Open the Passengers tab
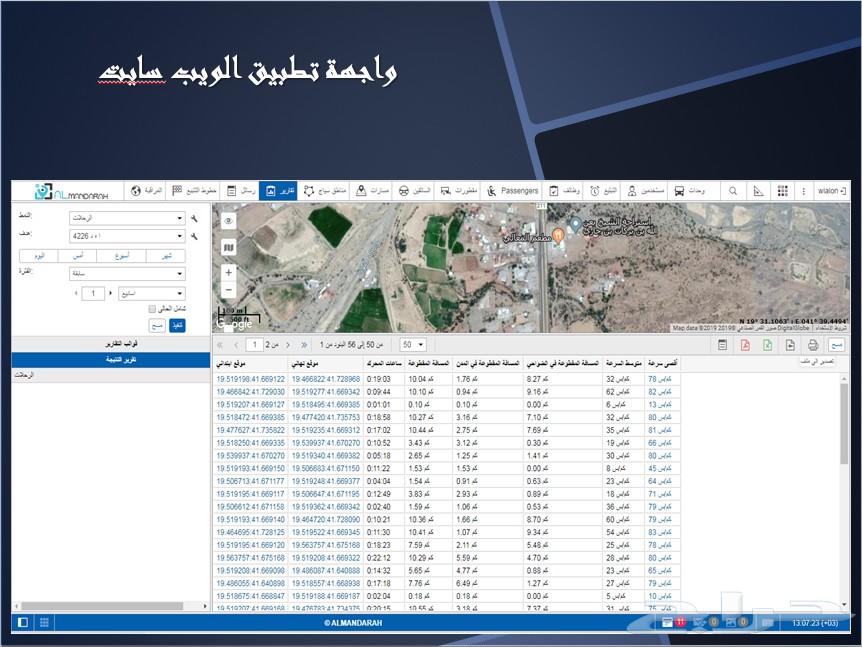This screenshot has height=647, width=862. pyautogui.click(x=512, y=191)
